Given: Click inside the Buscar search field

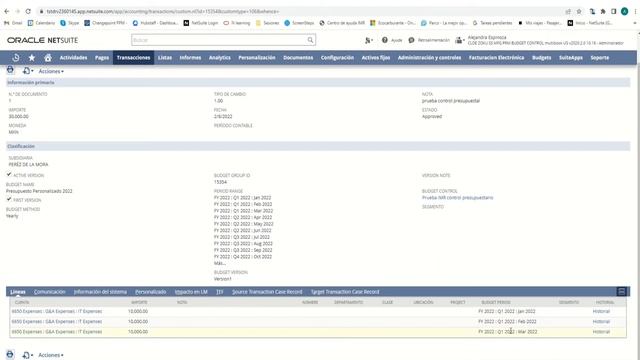Looking at the screenshot, I should [x=219, y=40].
